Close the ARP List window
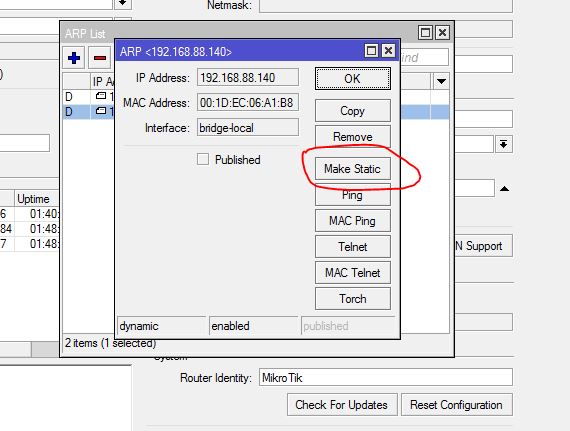This screenshot has width=570, height=431. click(442, 33)
